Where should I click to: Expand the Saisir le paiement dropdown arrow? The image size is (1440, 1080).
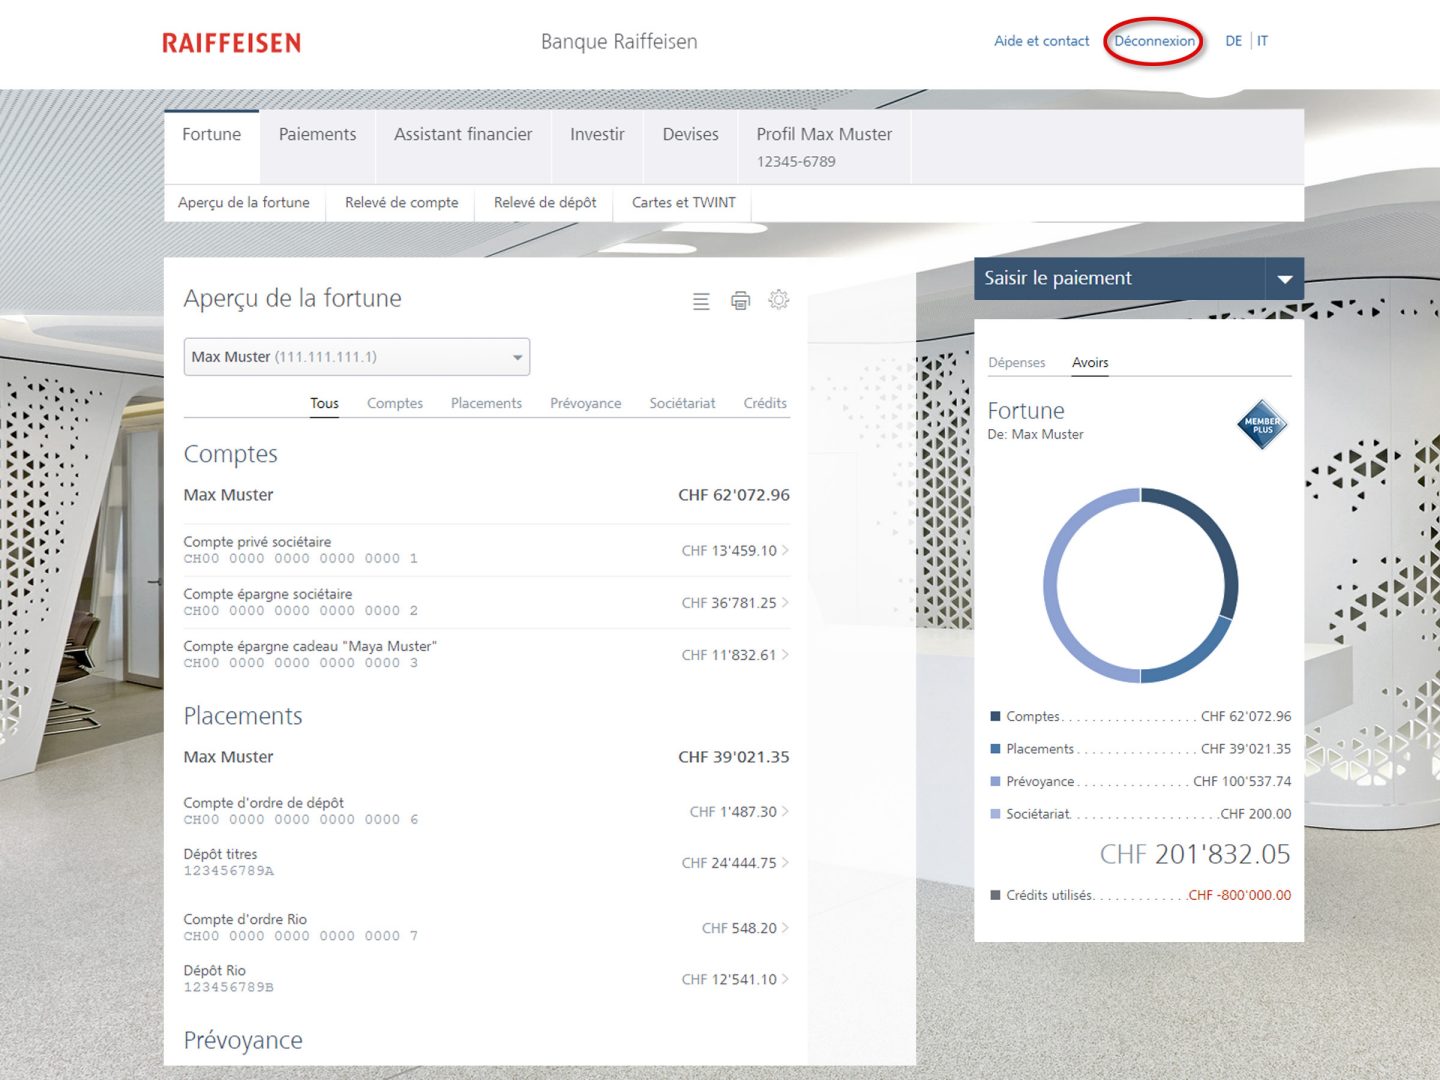click(x=1284, y=279)
